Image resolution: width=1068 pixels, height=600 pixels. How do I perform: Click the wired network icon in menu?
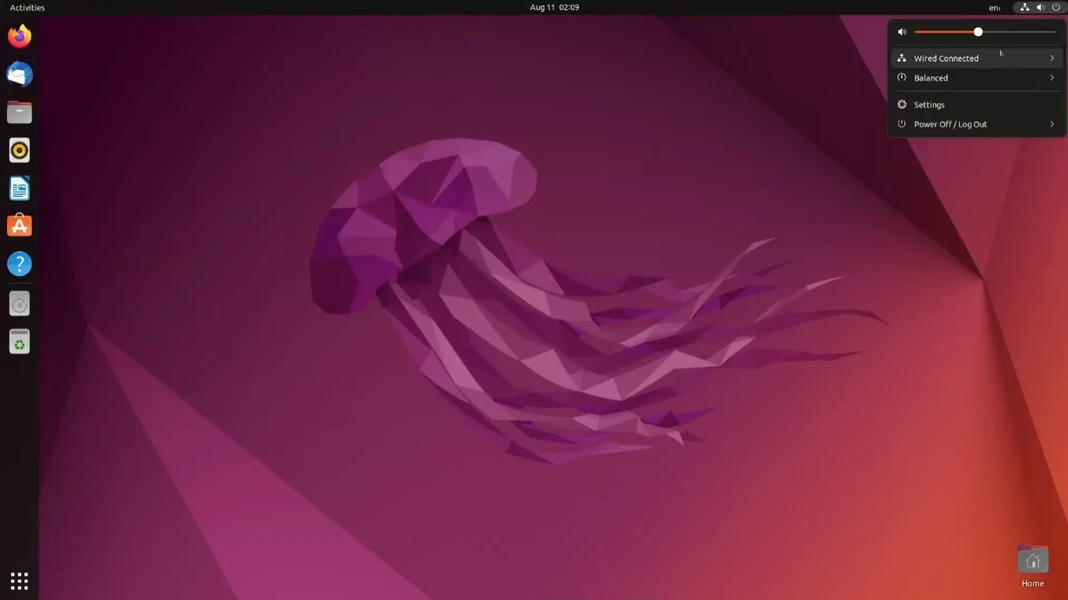(x=902, y=58)
